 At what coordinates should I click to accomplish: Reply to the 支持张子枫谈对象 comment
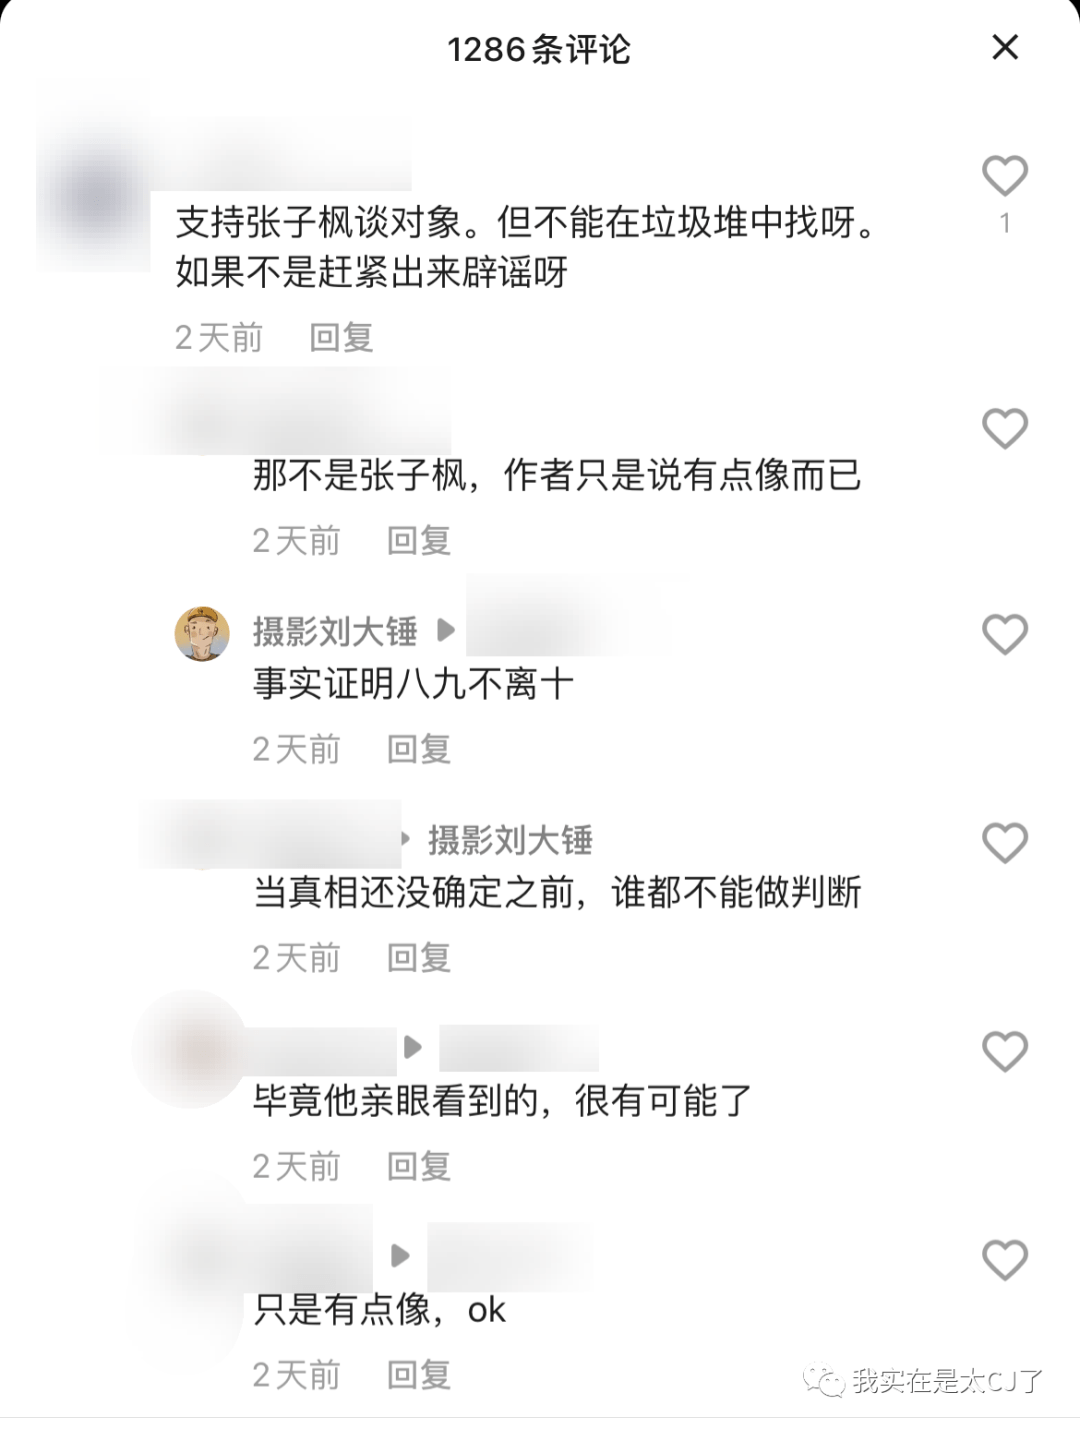click(x=341, y=338)
